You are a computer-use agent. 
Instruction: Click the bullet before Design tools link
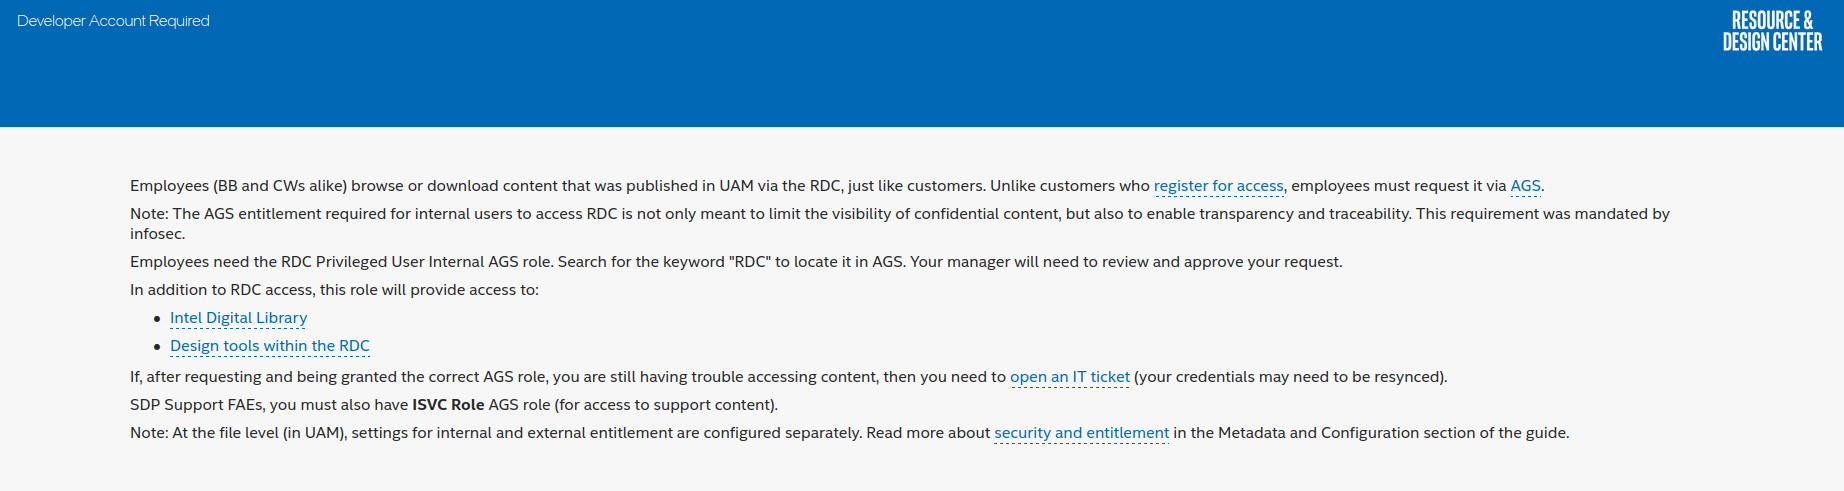point(157,347)
